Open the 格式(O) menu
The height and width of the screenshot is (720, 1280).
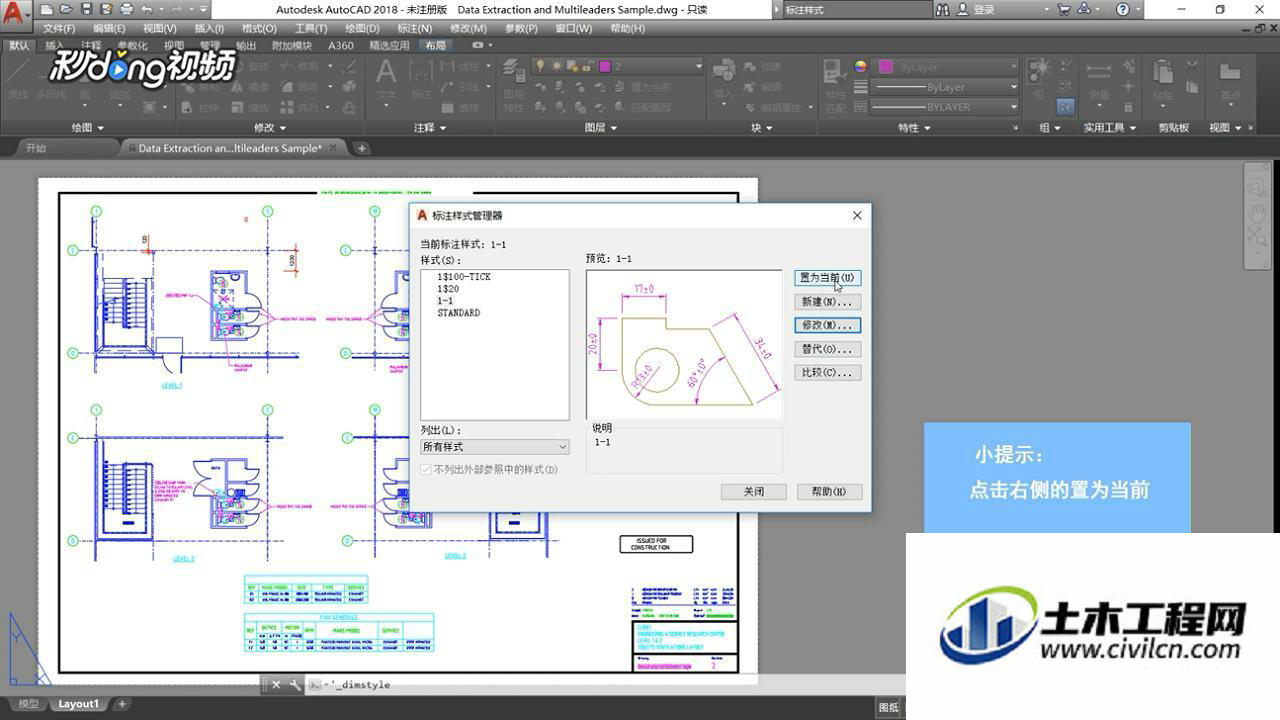click(x=259, y=29)
